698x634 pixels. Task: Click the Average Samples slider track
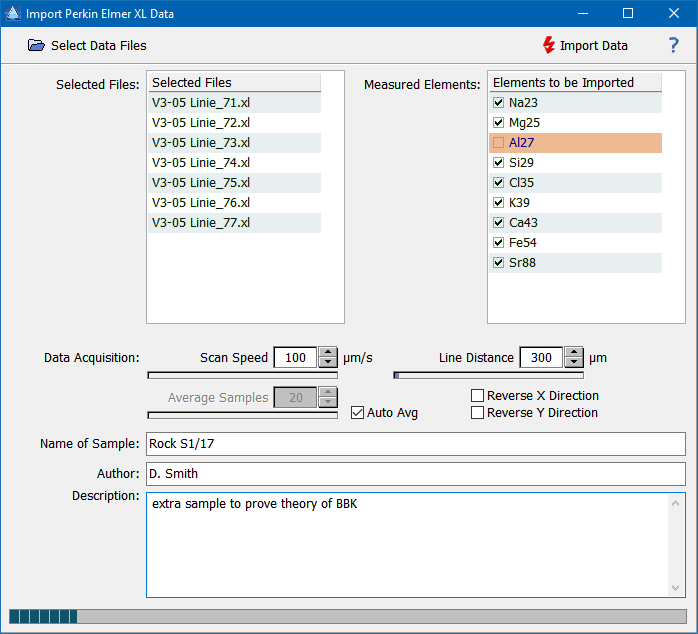point(243,415)
